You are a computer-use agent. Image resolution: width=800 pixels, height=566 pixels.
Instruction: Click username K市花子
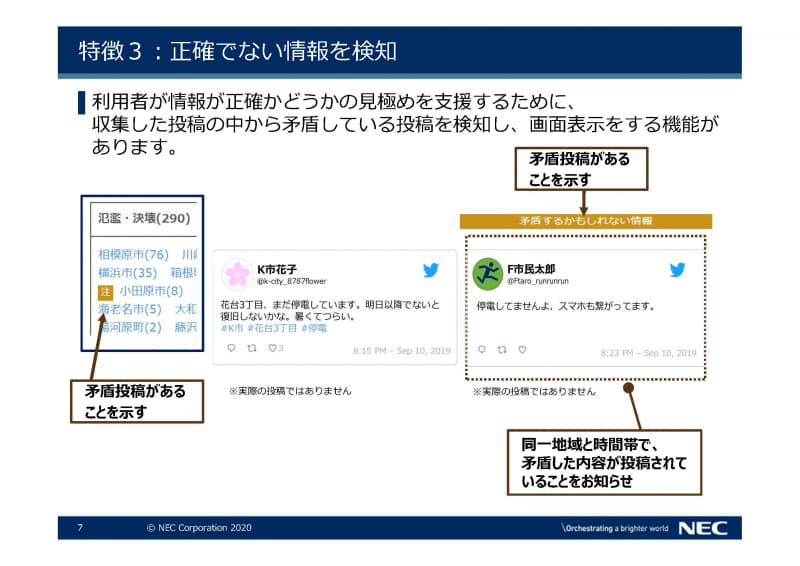(x=277, y=269)
